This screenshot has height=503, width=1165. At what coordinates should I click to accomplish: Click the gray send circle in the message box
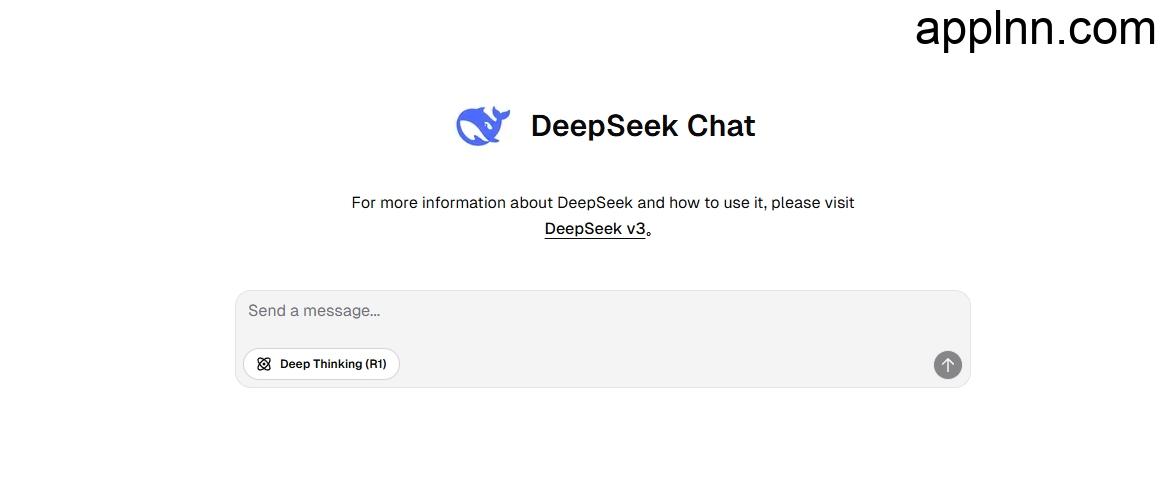tap(947, 365)
